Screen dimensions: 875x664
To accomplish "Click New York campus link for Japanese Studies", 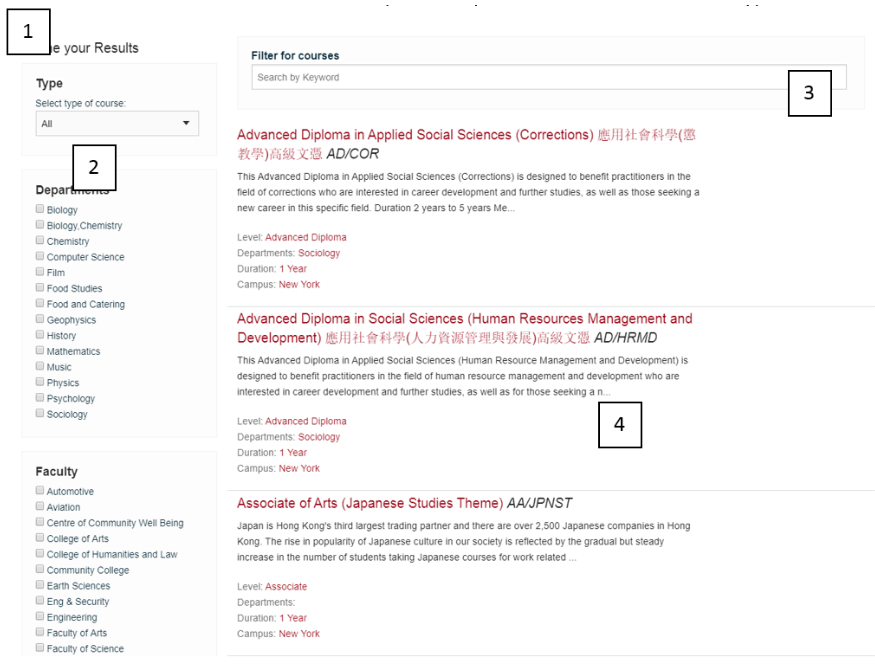I will coord(299,634).
